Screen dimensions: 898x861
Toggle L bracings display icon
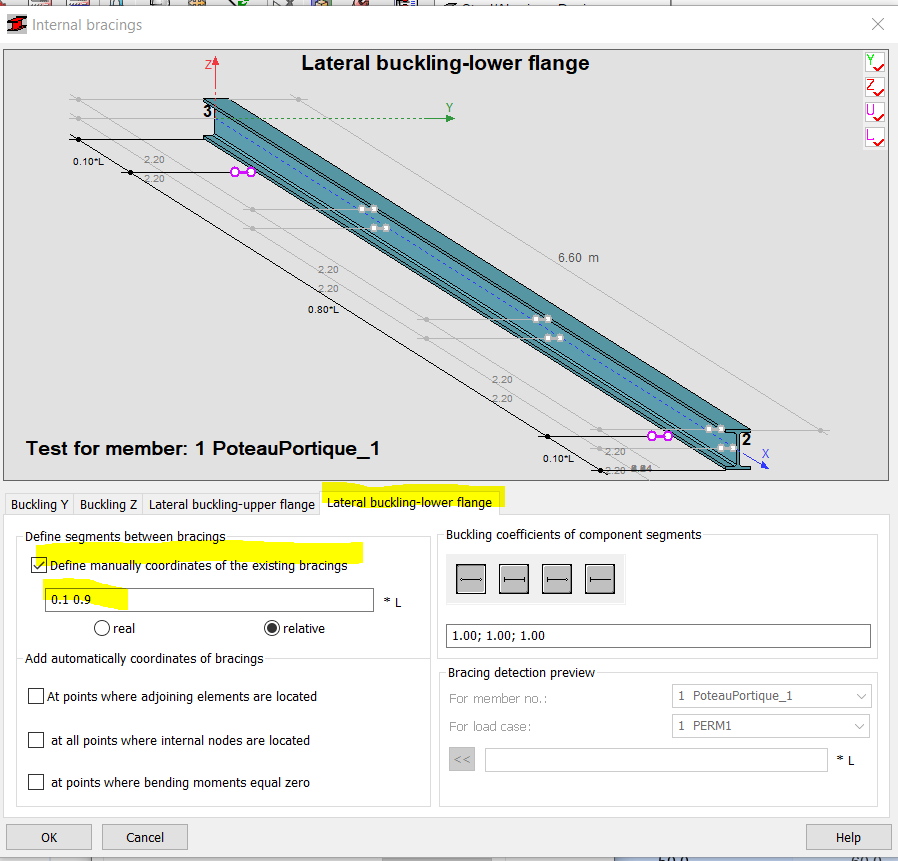(874, 137)
